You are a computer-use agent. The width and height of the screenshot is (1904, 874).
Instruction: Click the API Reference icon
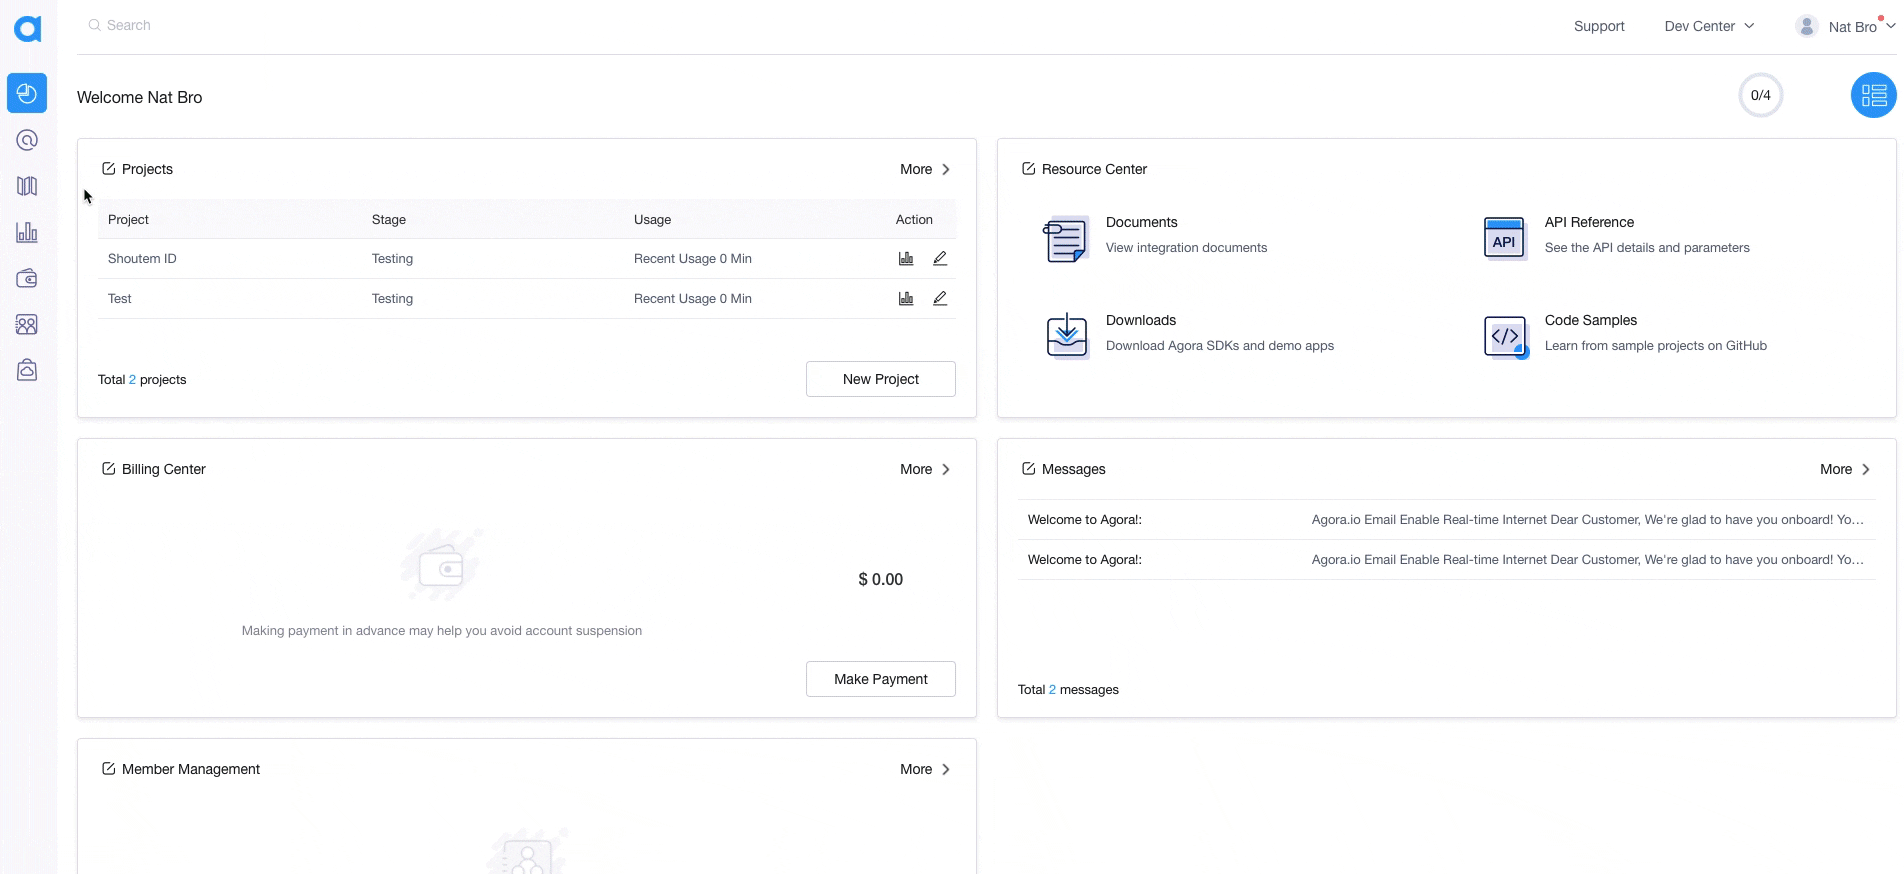coord(1505,239)
